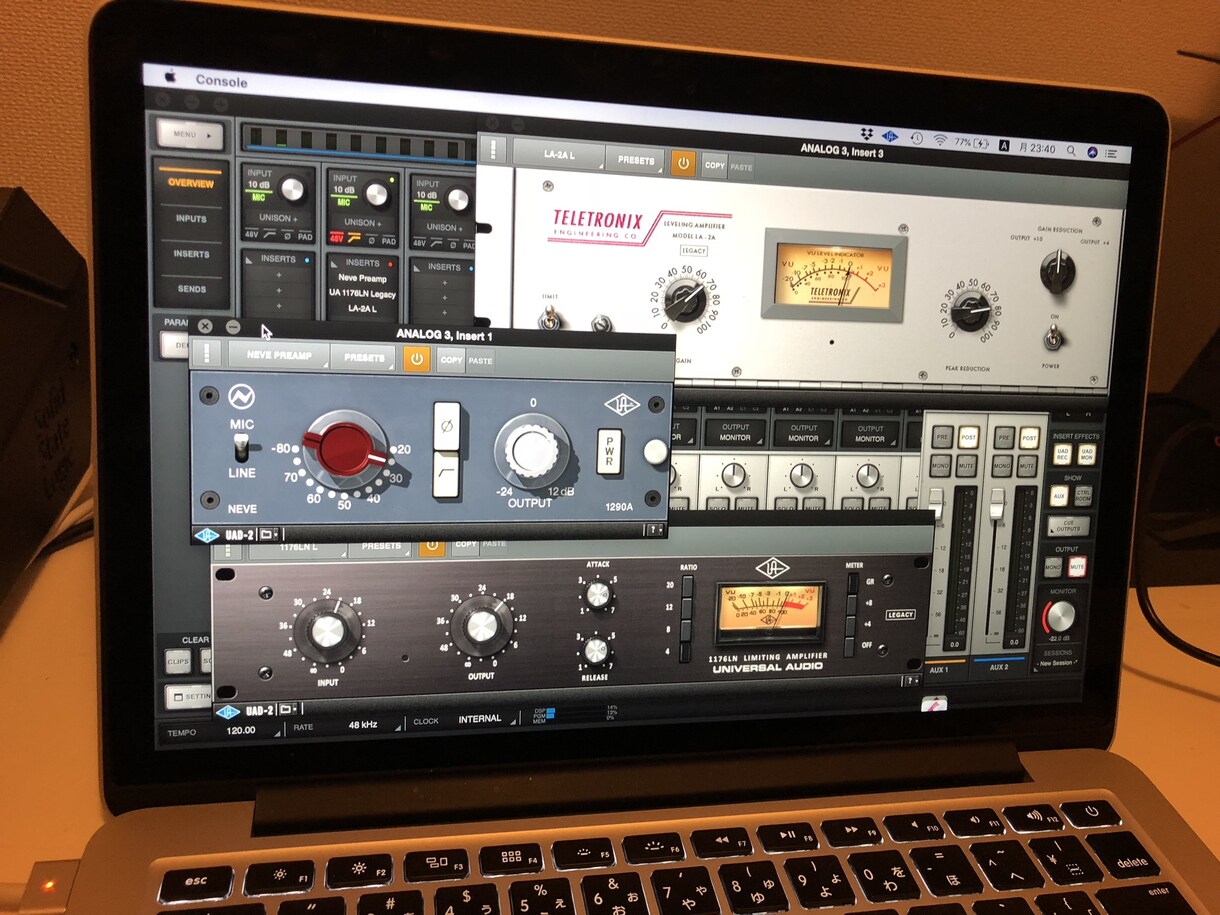The image size is (1220, 915).
Task: Click battery status icon in menu bar
Action: coord(983,144)
